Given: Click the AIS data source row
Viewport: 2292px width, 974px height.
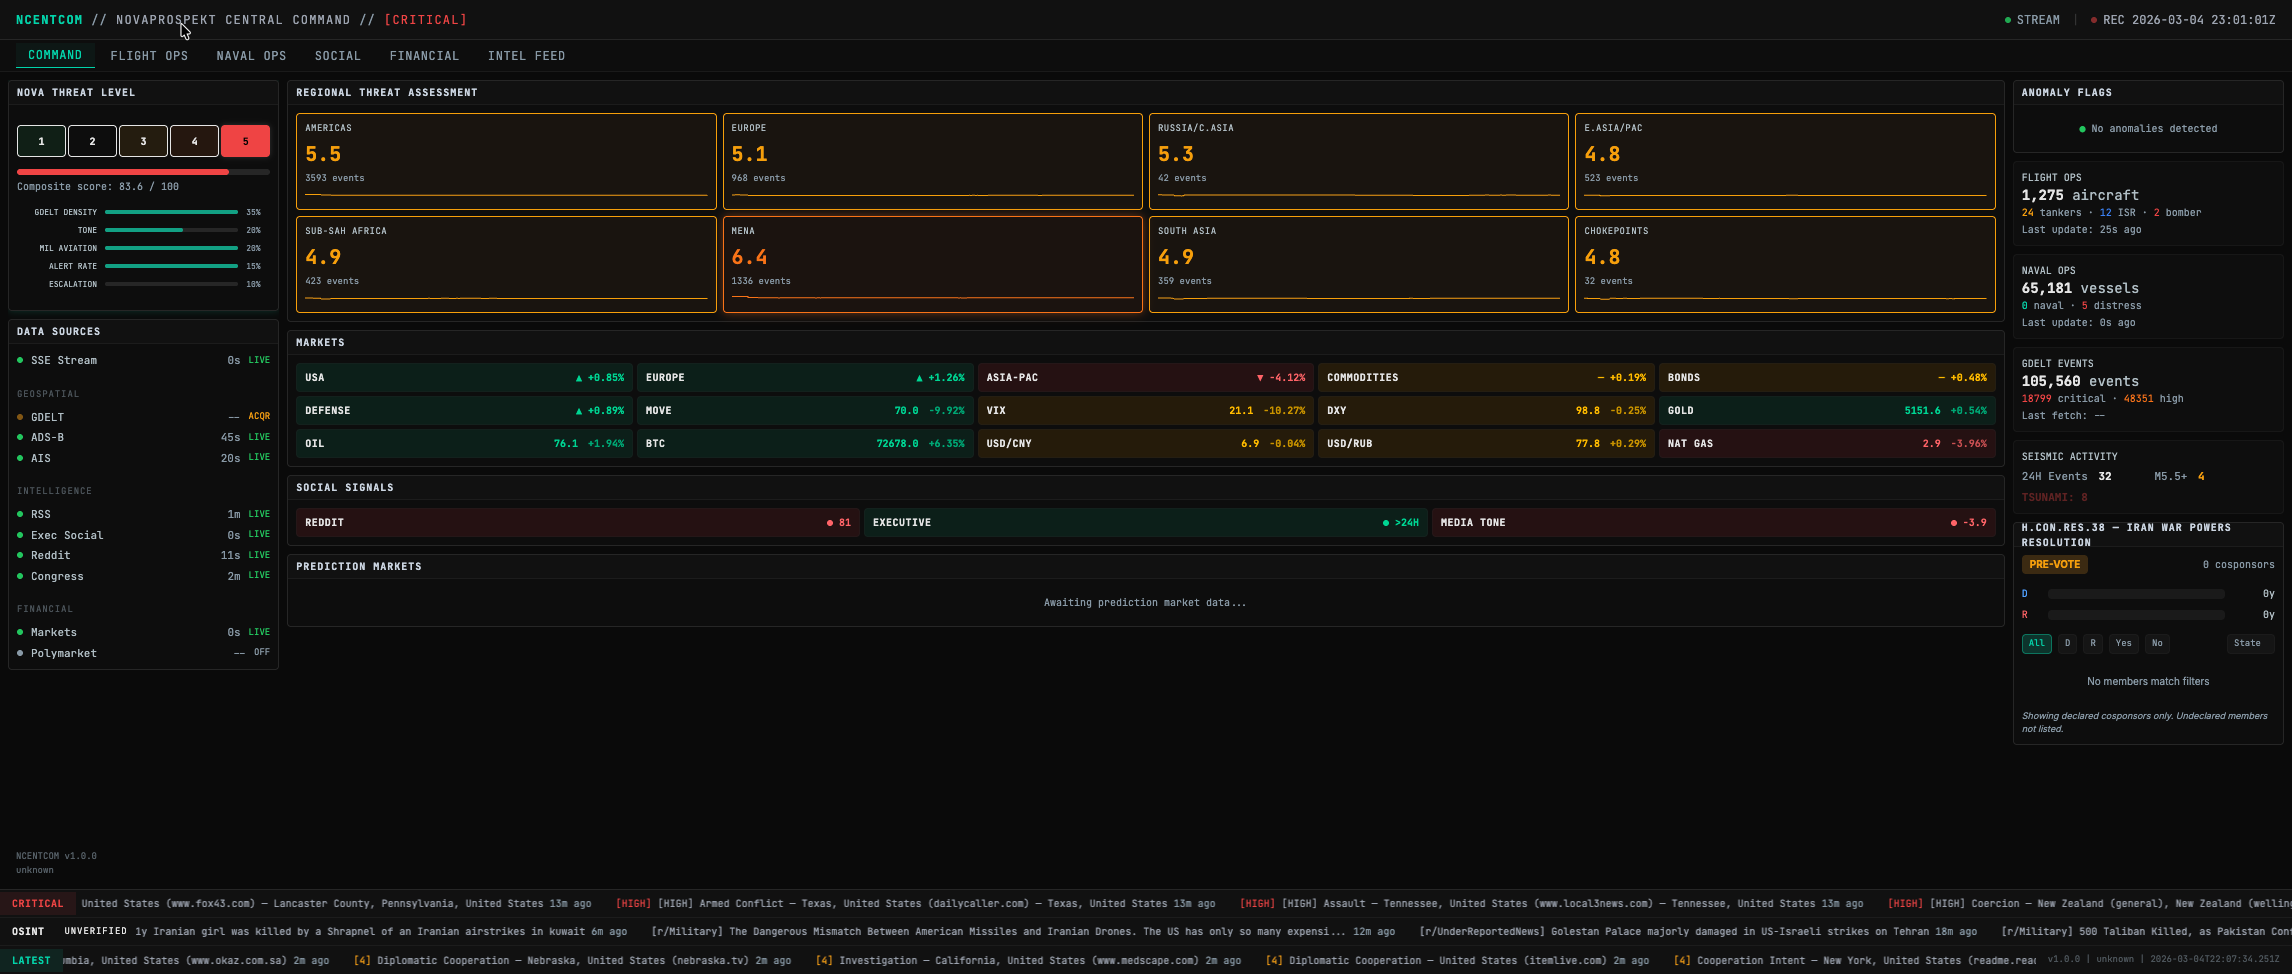Looking at the screenshot, I should coord(143,458).
